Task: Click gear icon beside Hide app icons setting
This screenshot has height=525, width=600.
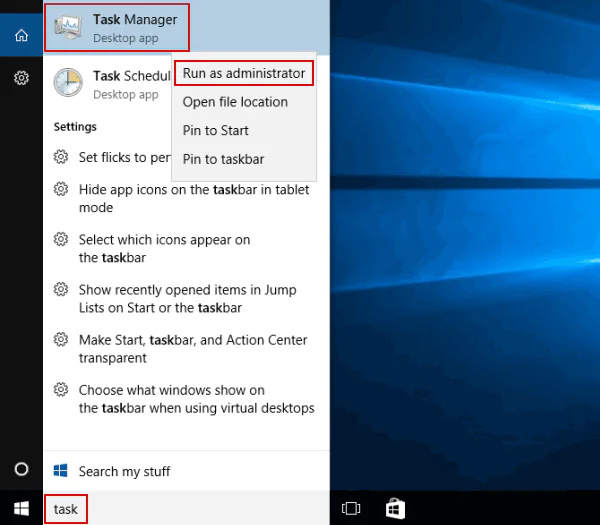Action: (61, 189)
